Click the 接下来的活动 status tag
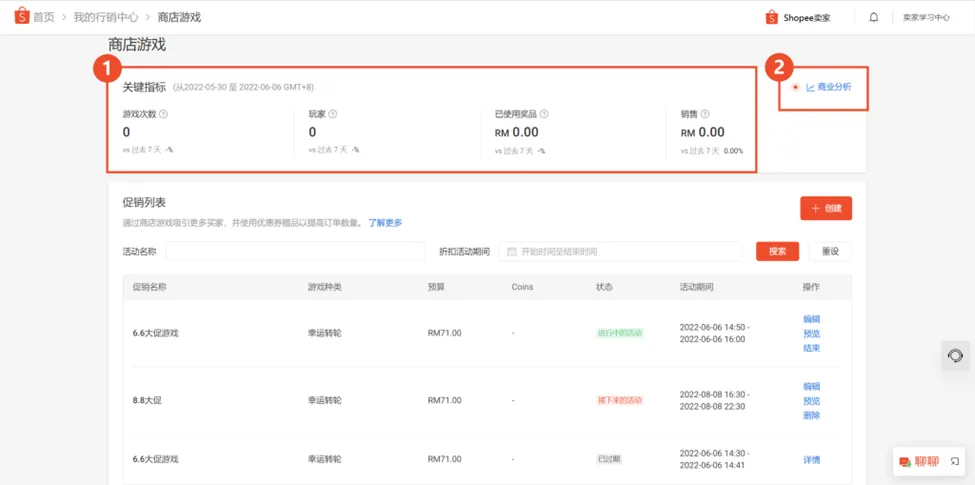 619,400
